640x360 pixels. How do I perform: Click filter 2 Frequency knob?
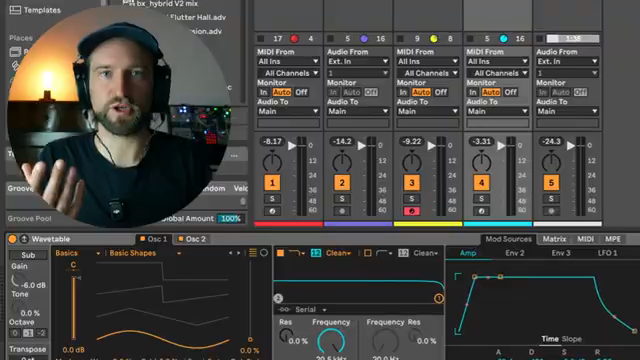pyautogui.click(x=385, y=341)
